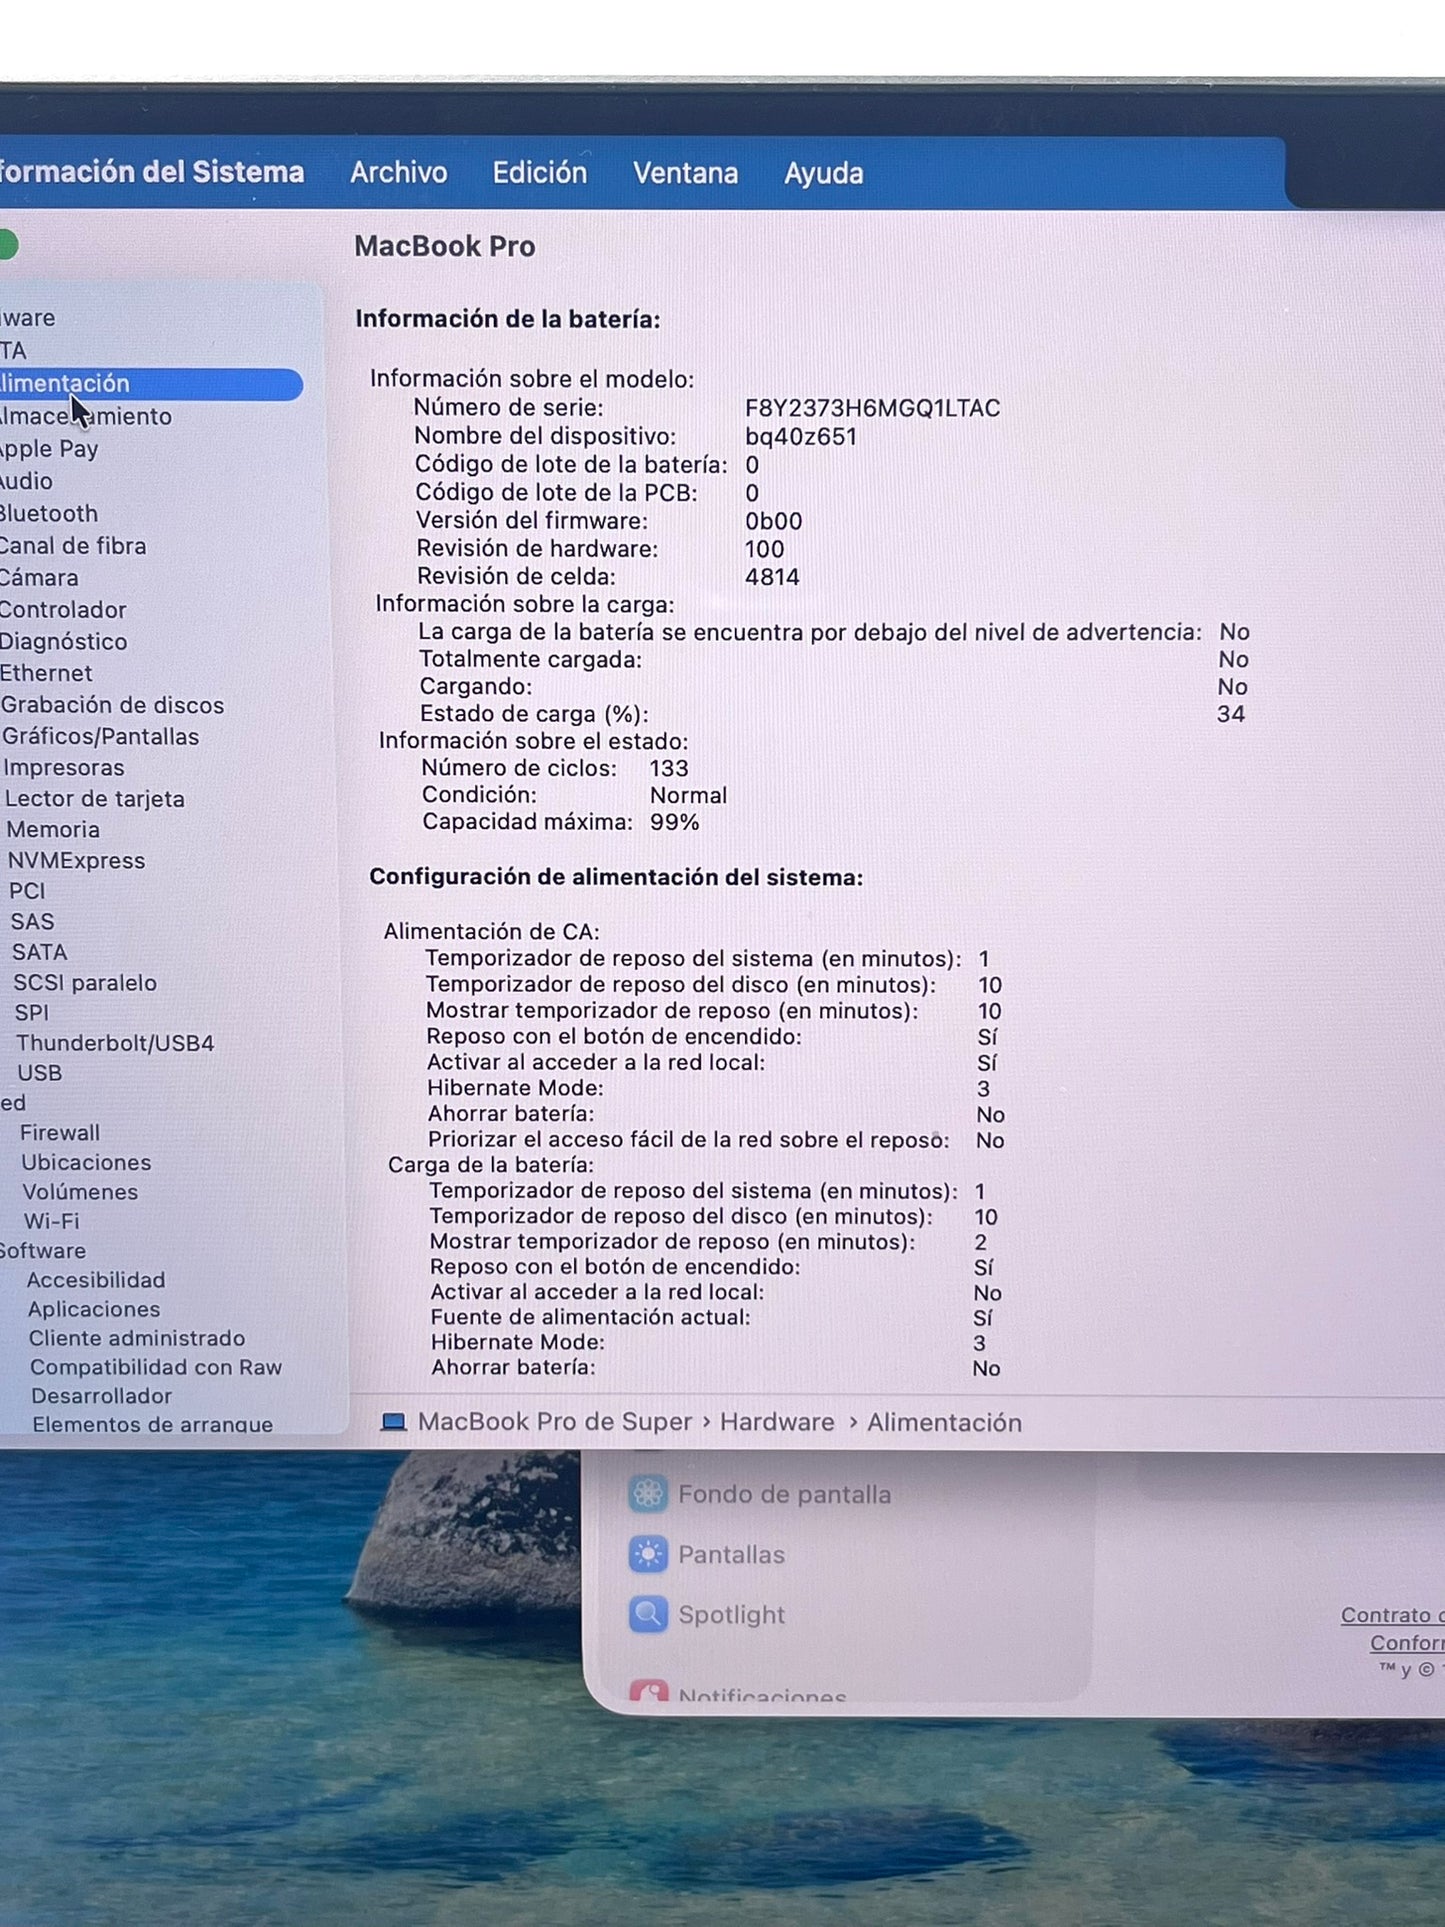
Task: Open the Contrato link in background window
Action: point(1392,1615)
